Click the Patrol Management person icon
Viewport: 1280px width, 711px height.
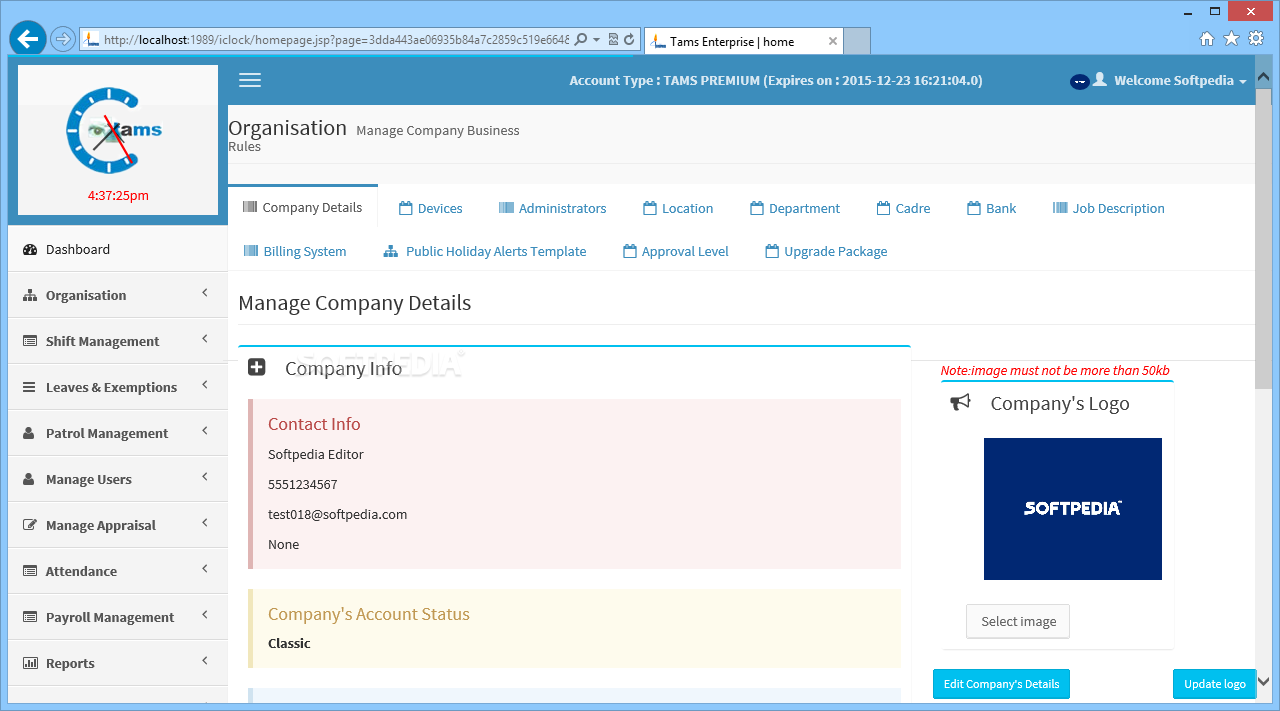tap(30, 434)
